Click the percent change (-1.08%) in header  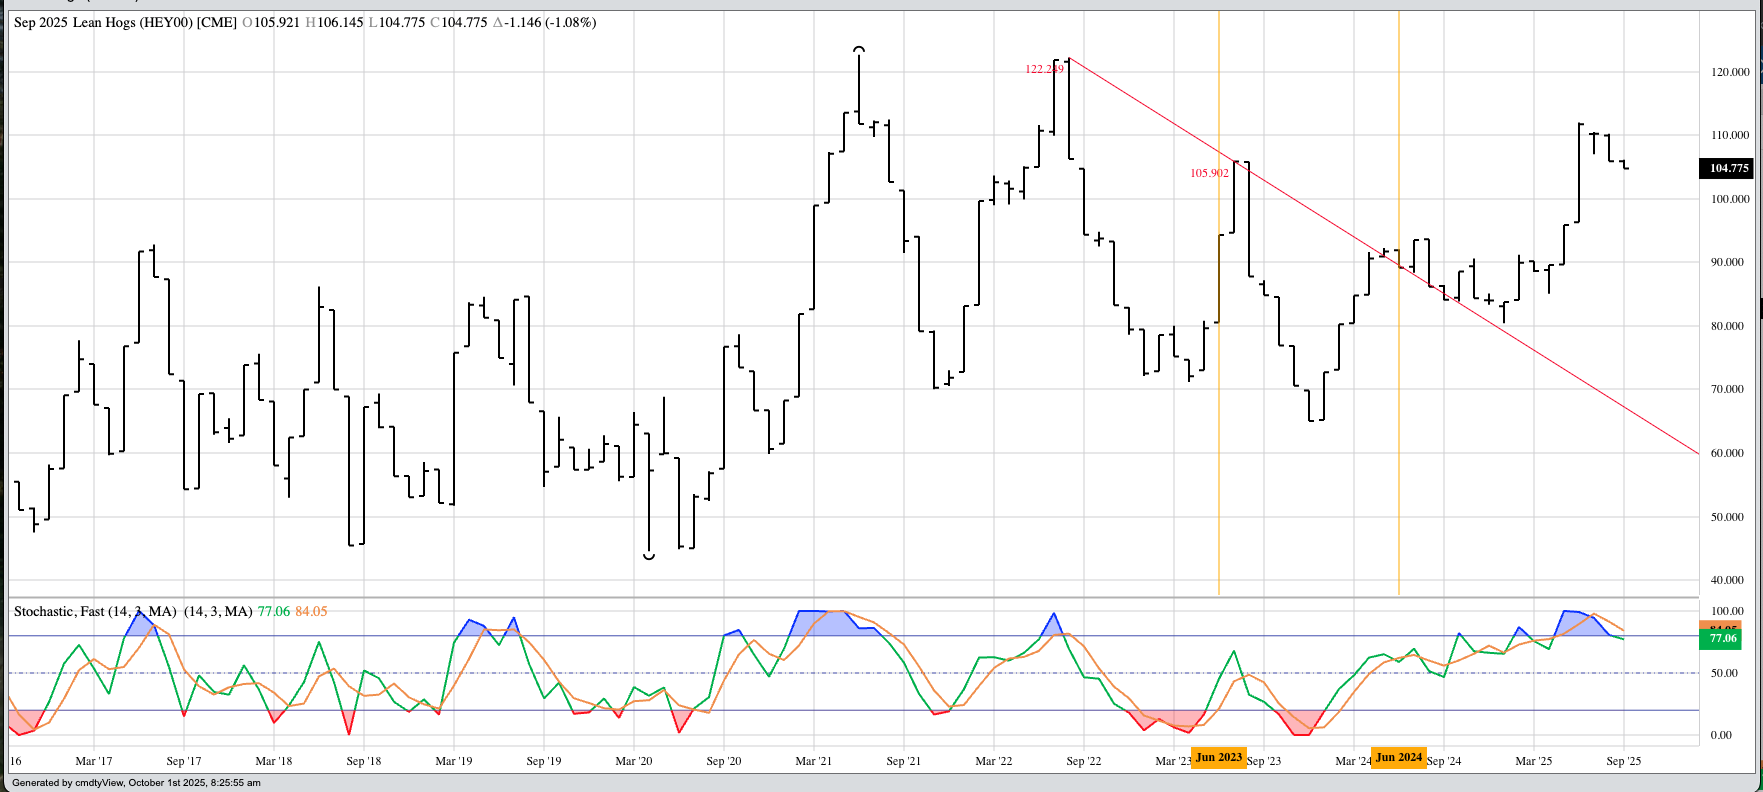(x=570, y=22)
